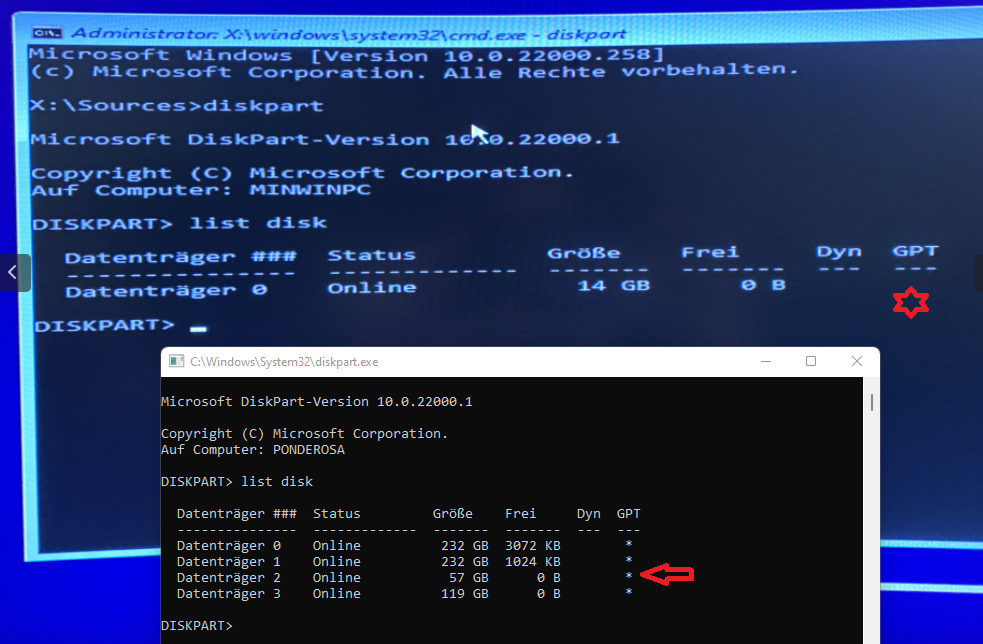Click the '57 GB' size value
Viewport: 983px width, 644px height.
pyautogui.click(x=468, y=578)
